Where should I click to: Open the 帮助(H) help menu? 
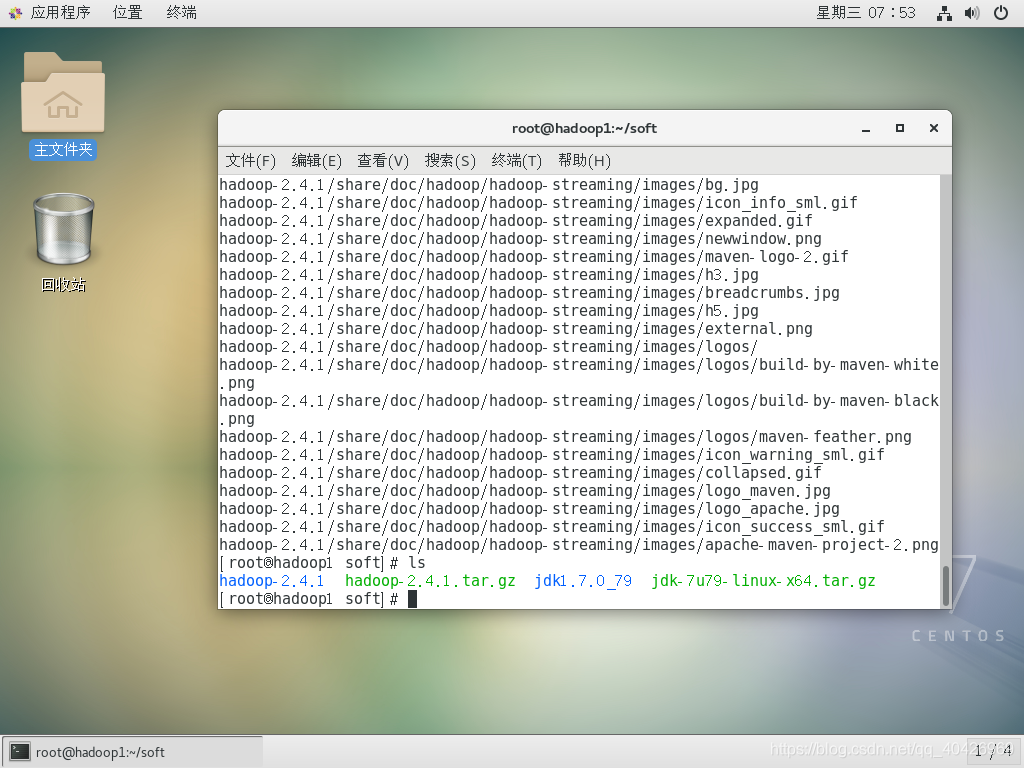(x=584, y=161)
